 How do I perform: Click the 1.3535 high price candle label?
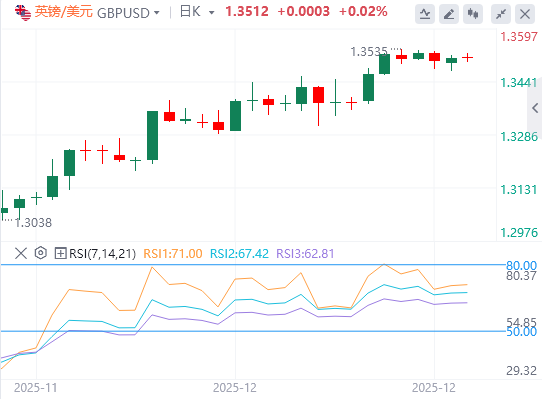pyautogui.click(x=369, y=52)
